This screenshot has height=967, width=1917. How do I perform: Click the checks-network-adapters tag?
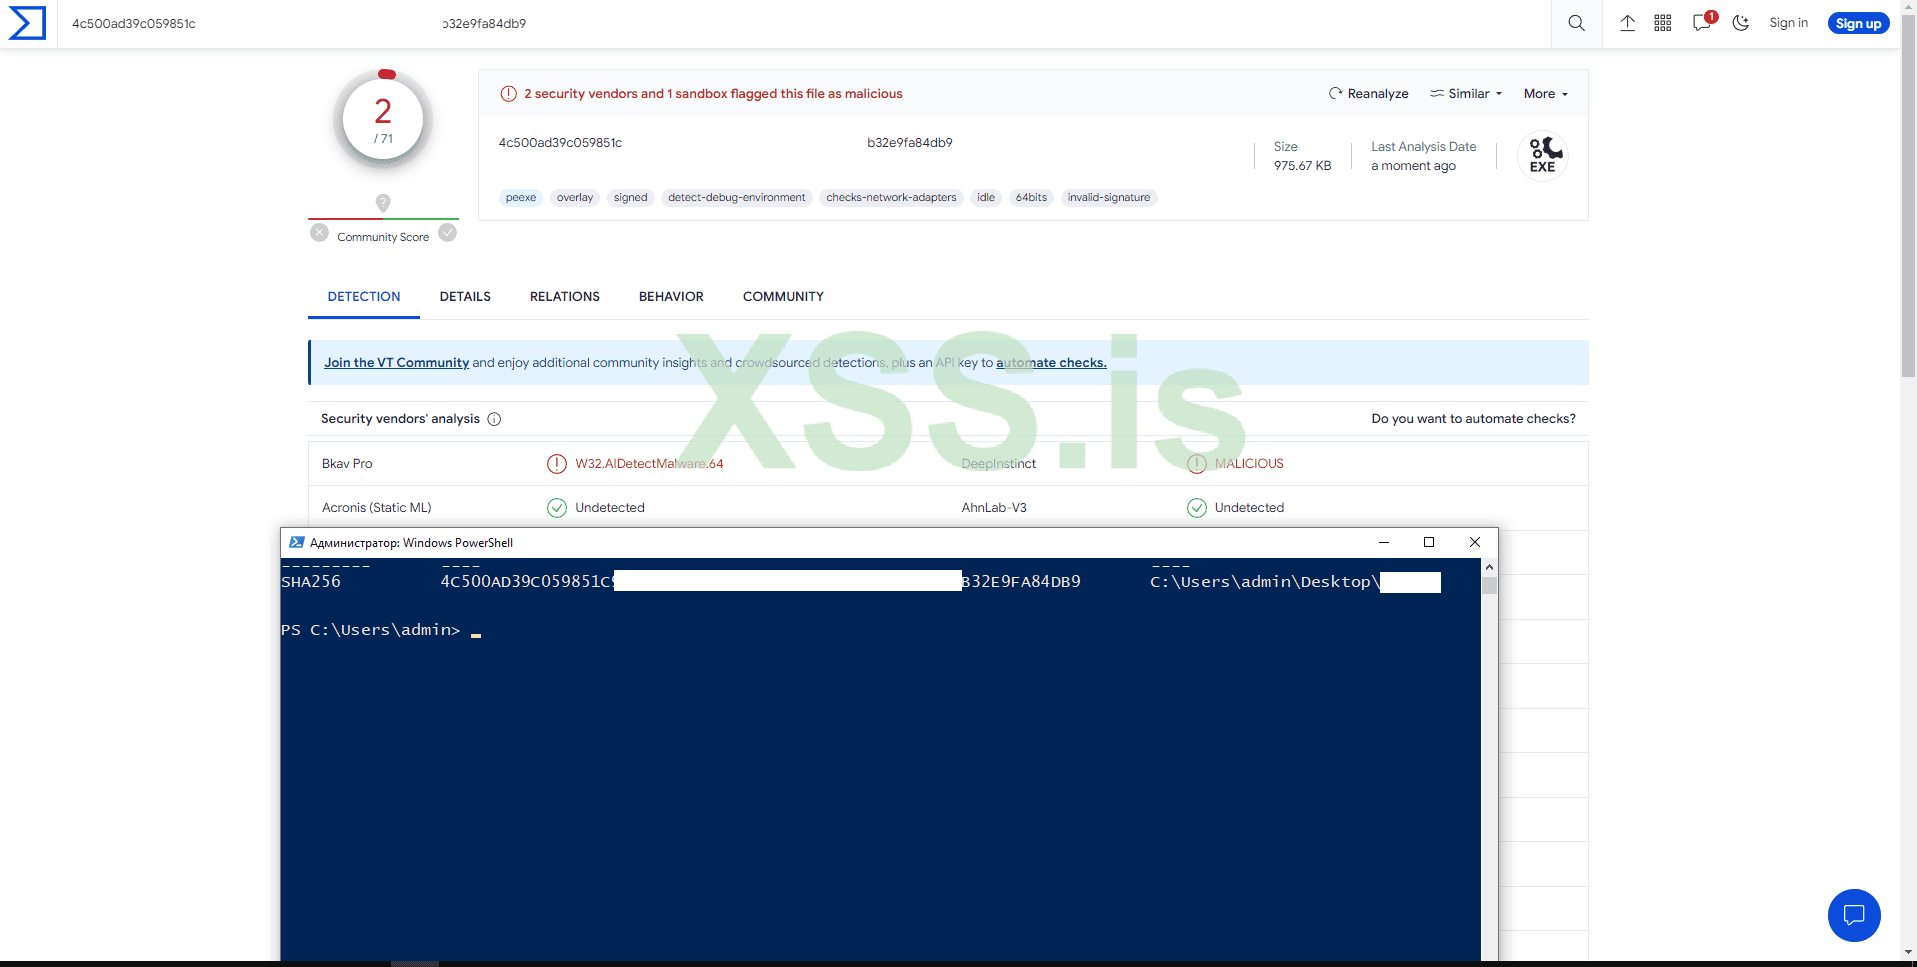pos(891,198)
